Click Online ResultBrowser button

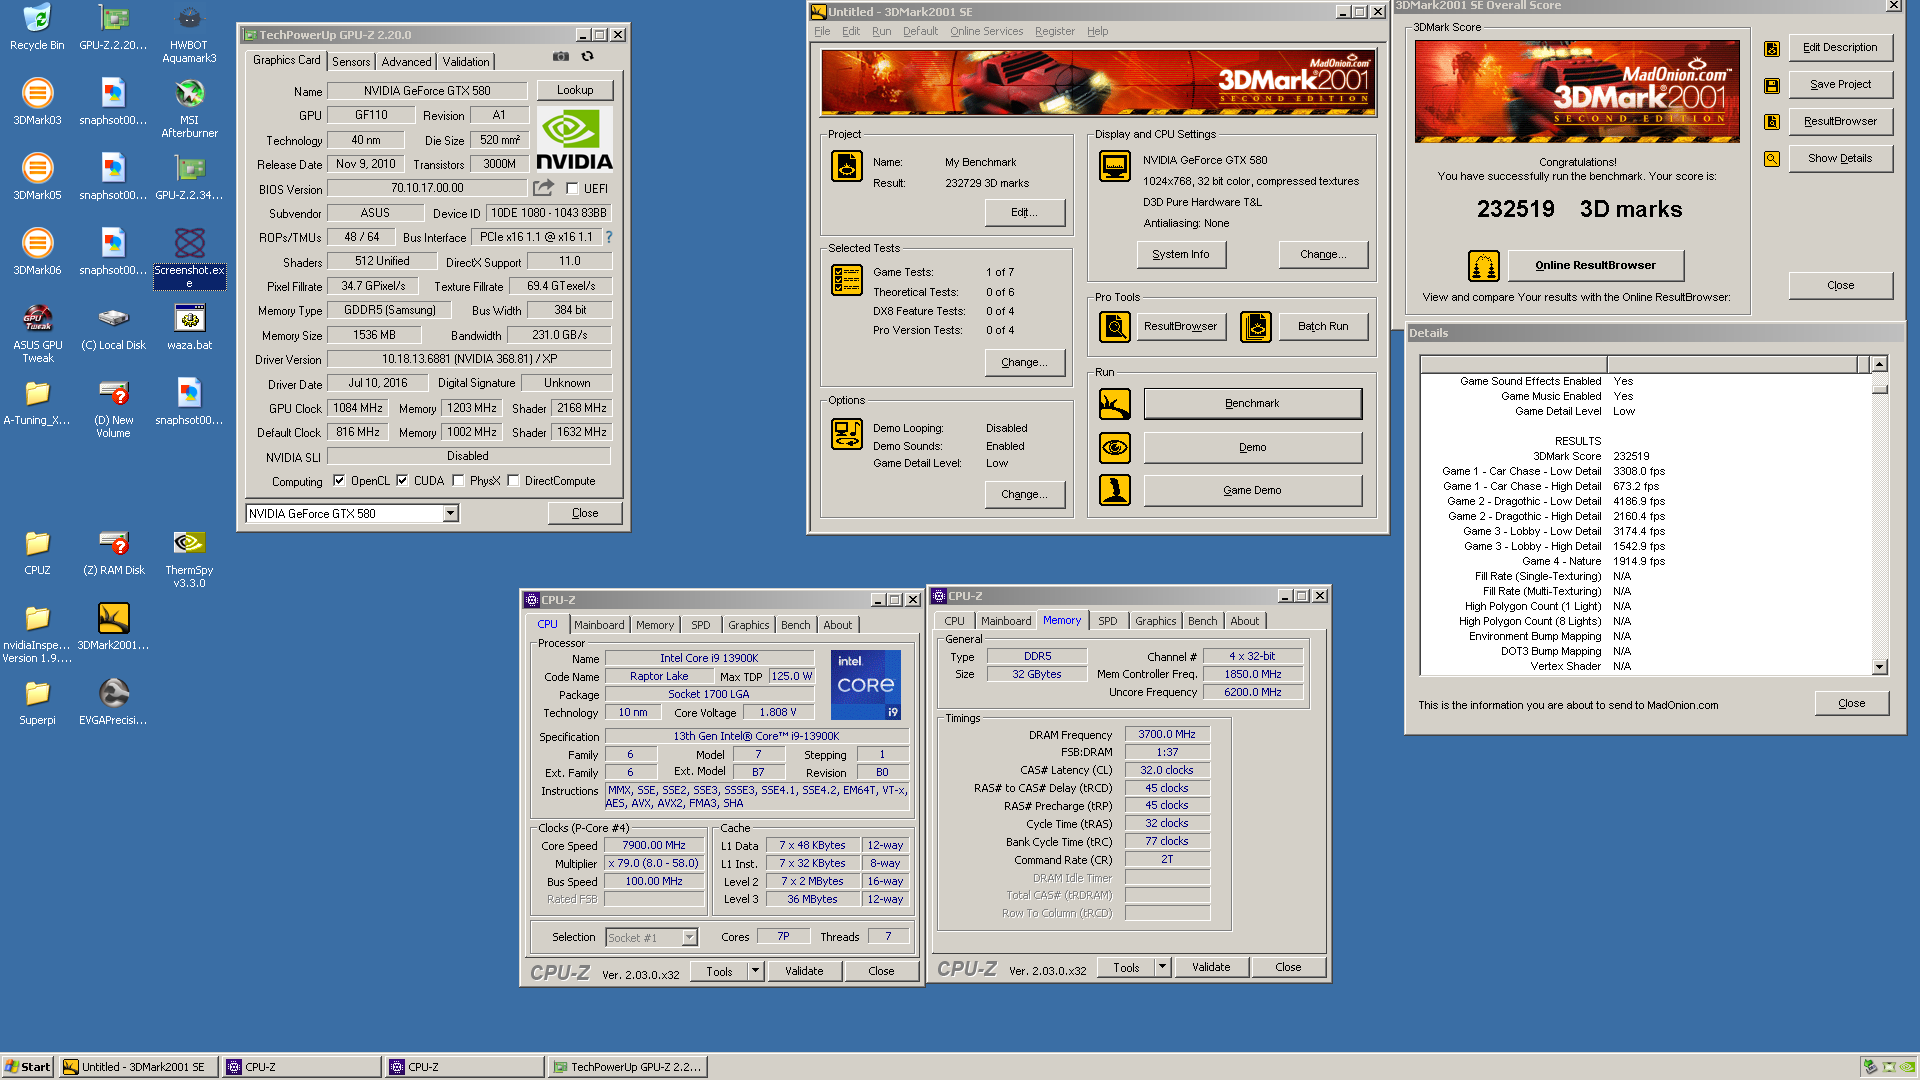pyautogui.click(x=1595, y=265)
